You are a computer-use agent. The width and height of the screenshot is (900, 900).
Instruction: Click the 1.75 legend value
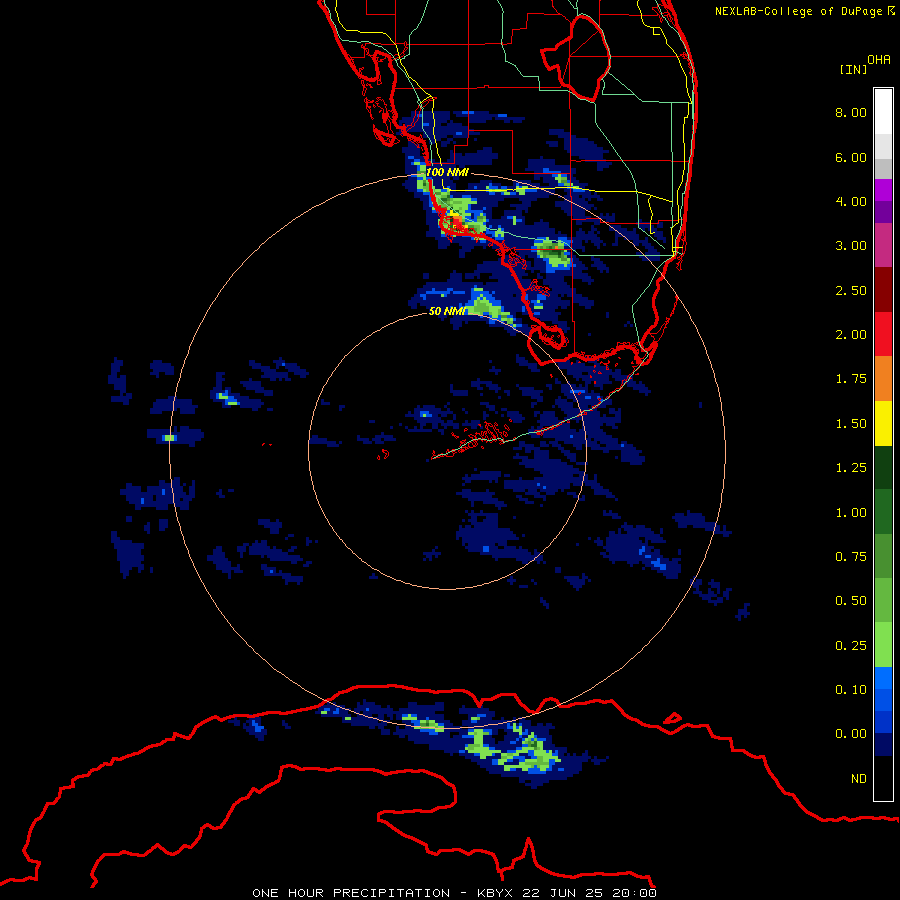click(851, 379)
